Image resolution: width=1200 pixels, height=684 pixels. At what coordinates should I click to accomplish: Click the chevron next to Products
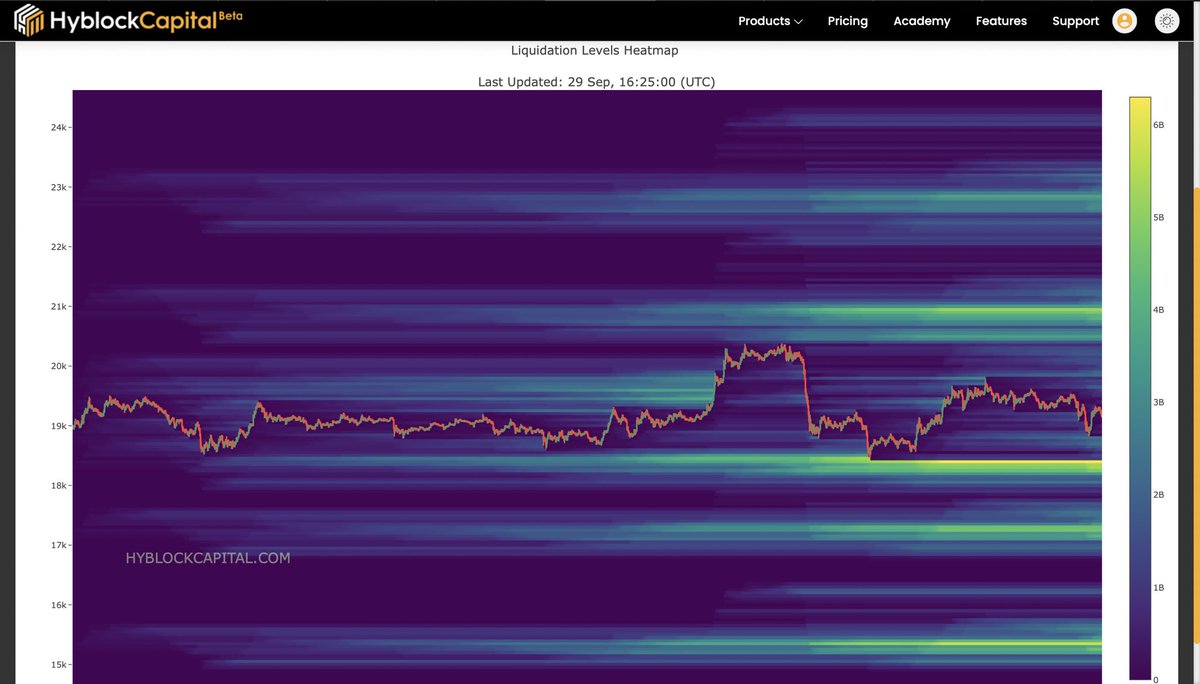pos(796,21)
